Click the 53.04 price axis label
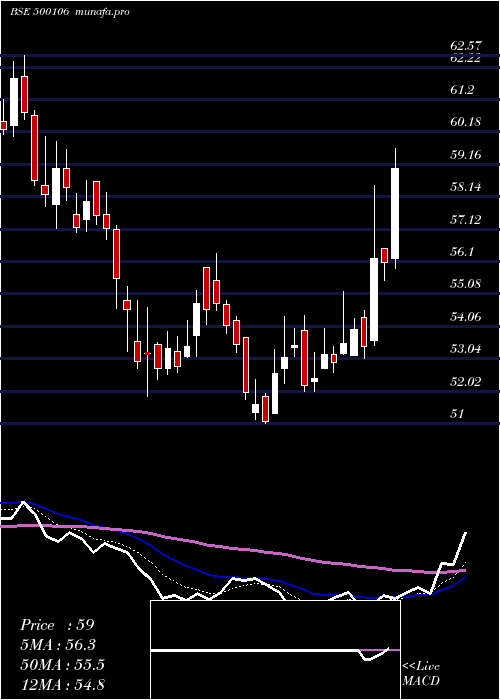Image resolution: width=500 pixels, height=700 pixels. click(466, 349)
